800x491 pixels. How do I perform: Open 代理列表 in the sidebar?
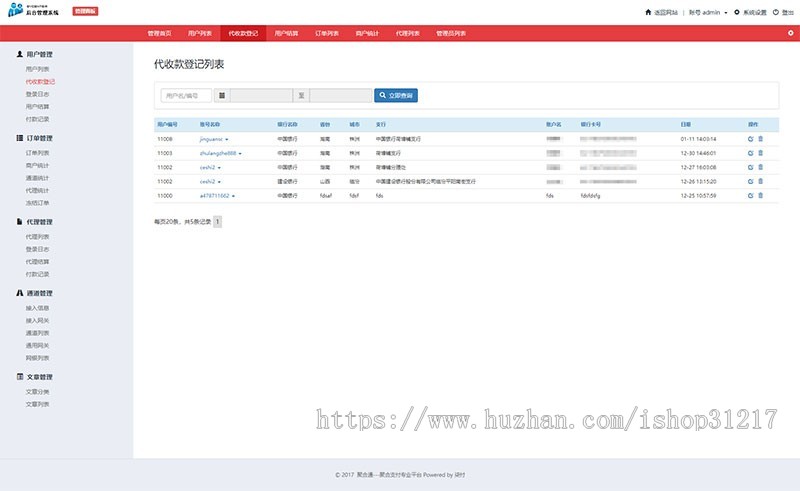[37, 237]
